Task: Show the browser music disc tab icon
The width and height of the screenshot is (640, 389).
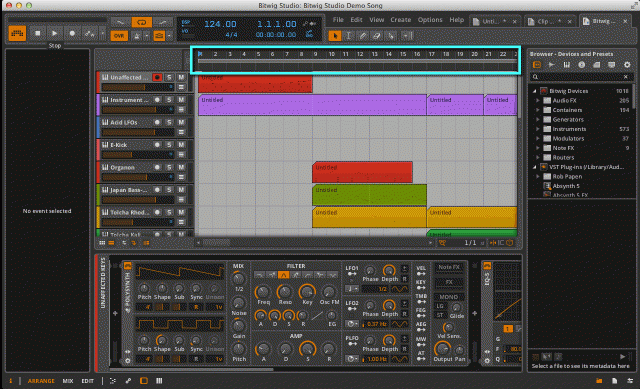Action: coord(582,65)
